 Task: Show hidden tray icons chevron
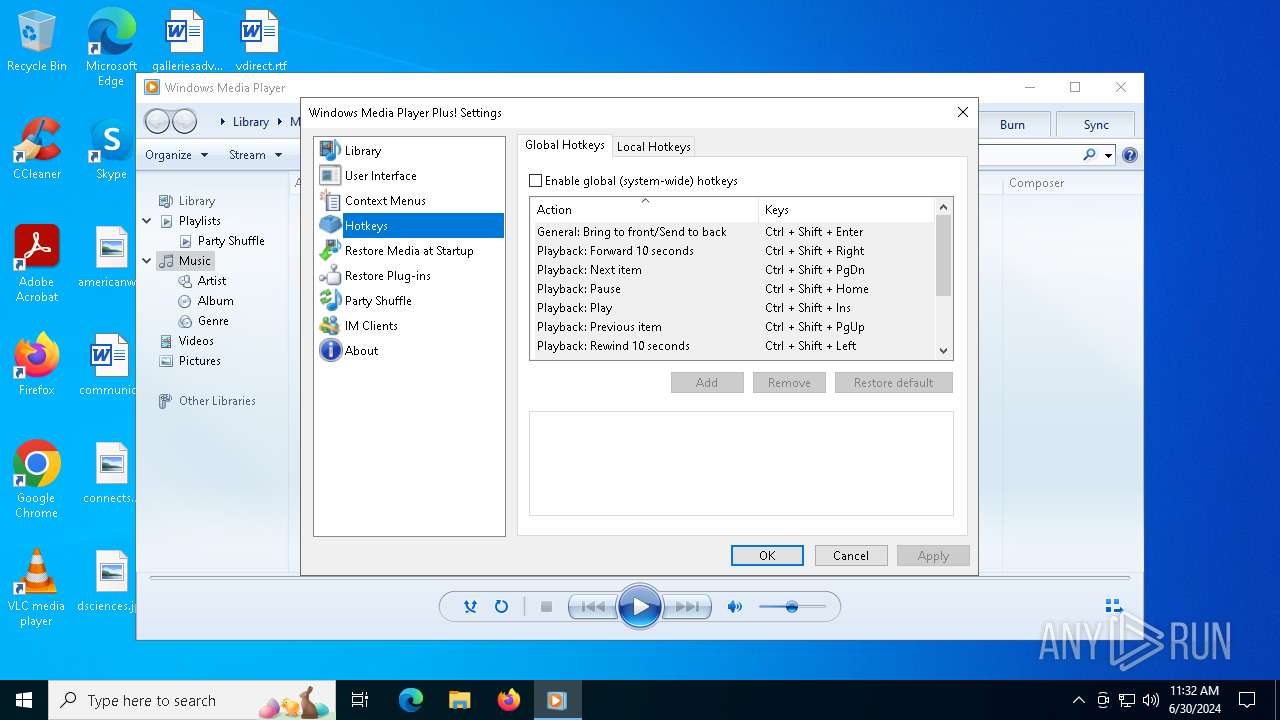1078,700
